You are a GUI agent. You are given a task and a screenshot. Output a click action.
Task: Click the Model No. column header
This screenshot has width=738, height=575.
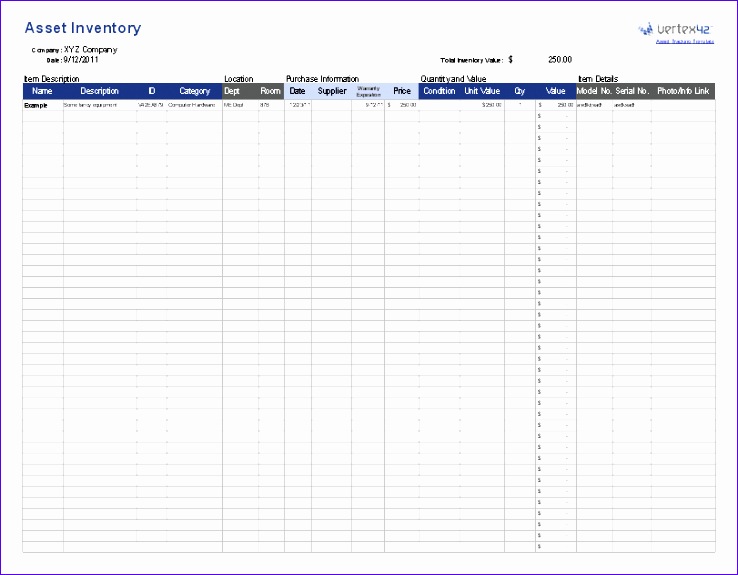[594, 91]
